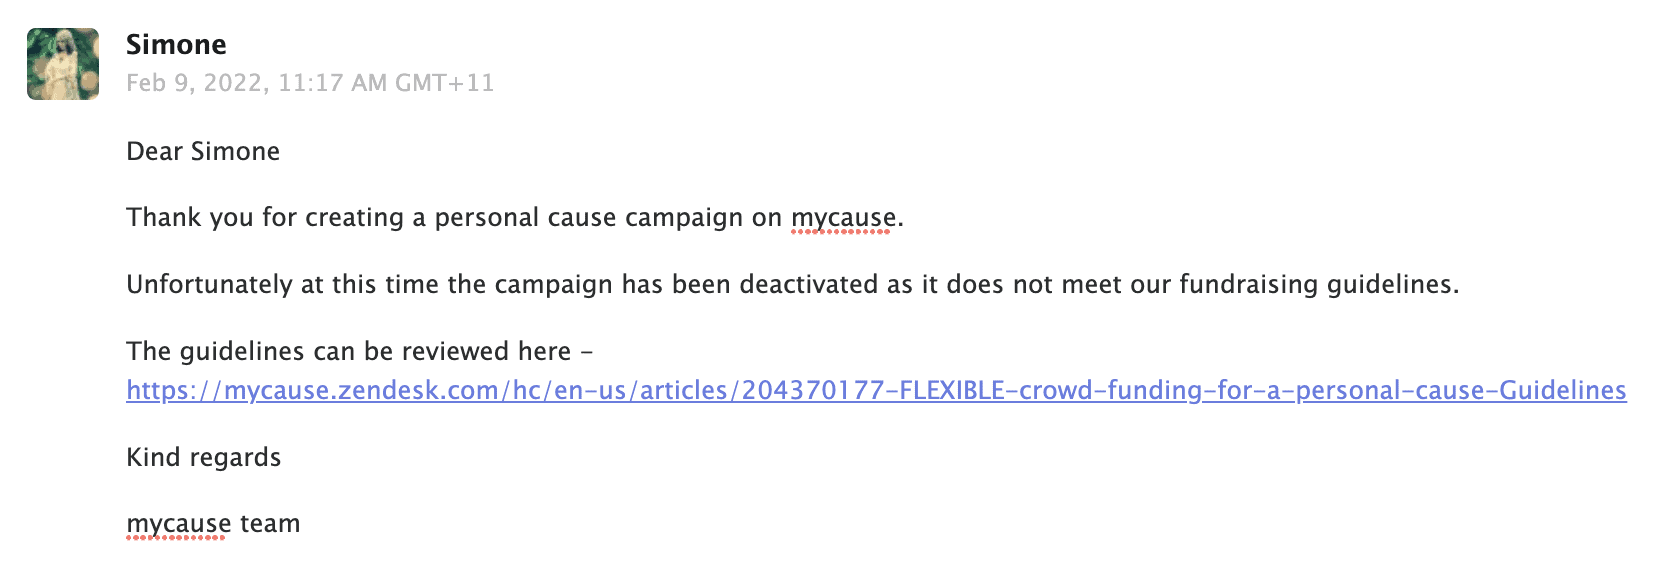The image size is (1662, 584).
Task: Click The guidelines can be reviewed here text
Action: [x=348, y=352]
